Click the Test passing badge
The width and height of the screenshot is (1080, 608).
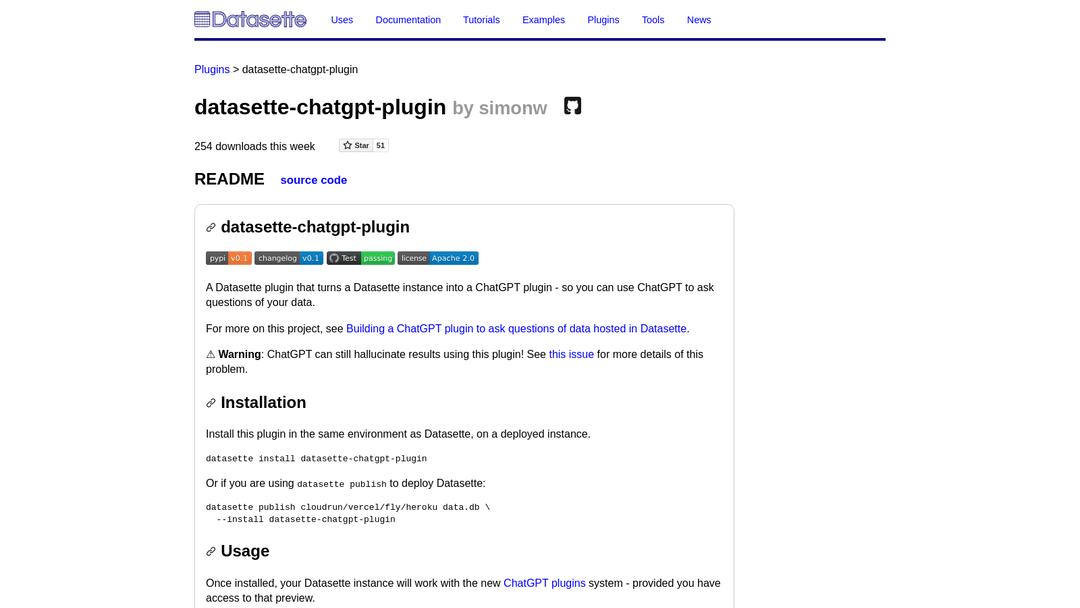[360, 258]
